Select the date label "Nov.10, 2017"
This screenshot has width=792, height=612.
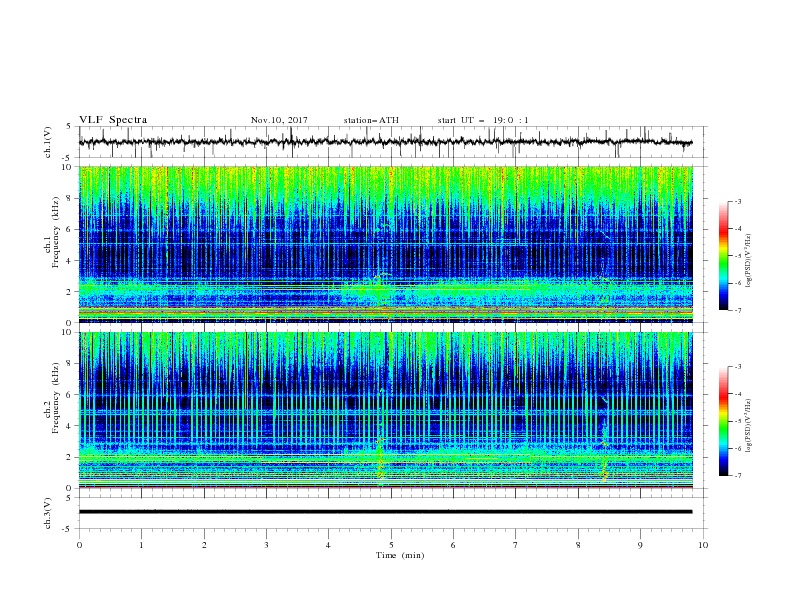[x=279, y=120]
